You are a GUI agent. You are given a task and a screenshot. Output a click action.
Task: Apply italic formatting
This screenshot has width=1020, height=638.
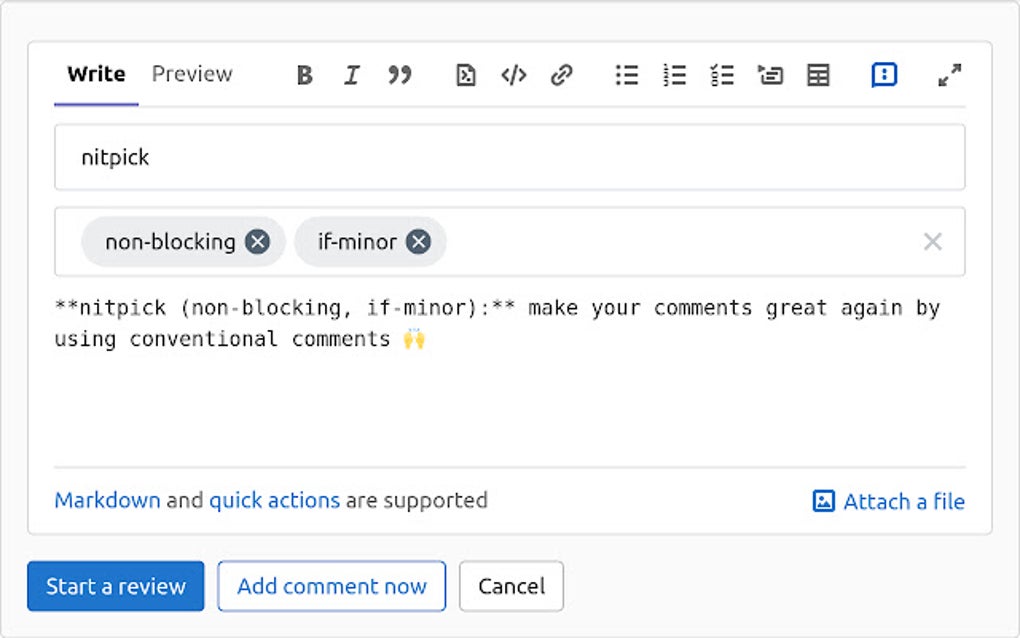pyautogui.click(x=352, y=75)
